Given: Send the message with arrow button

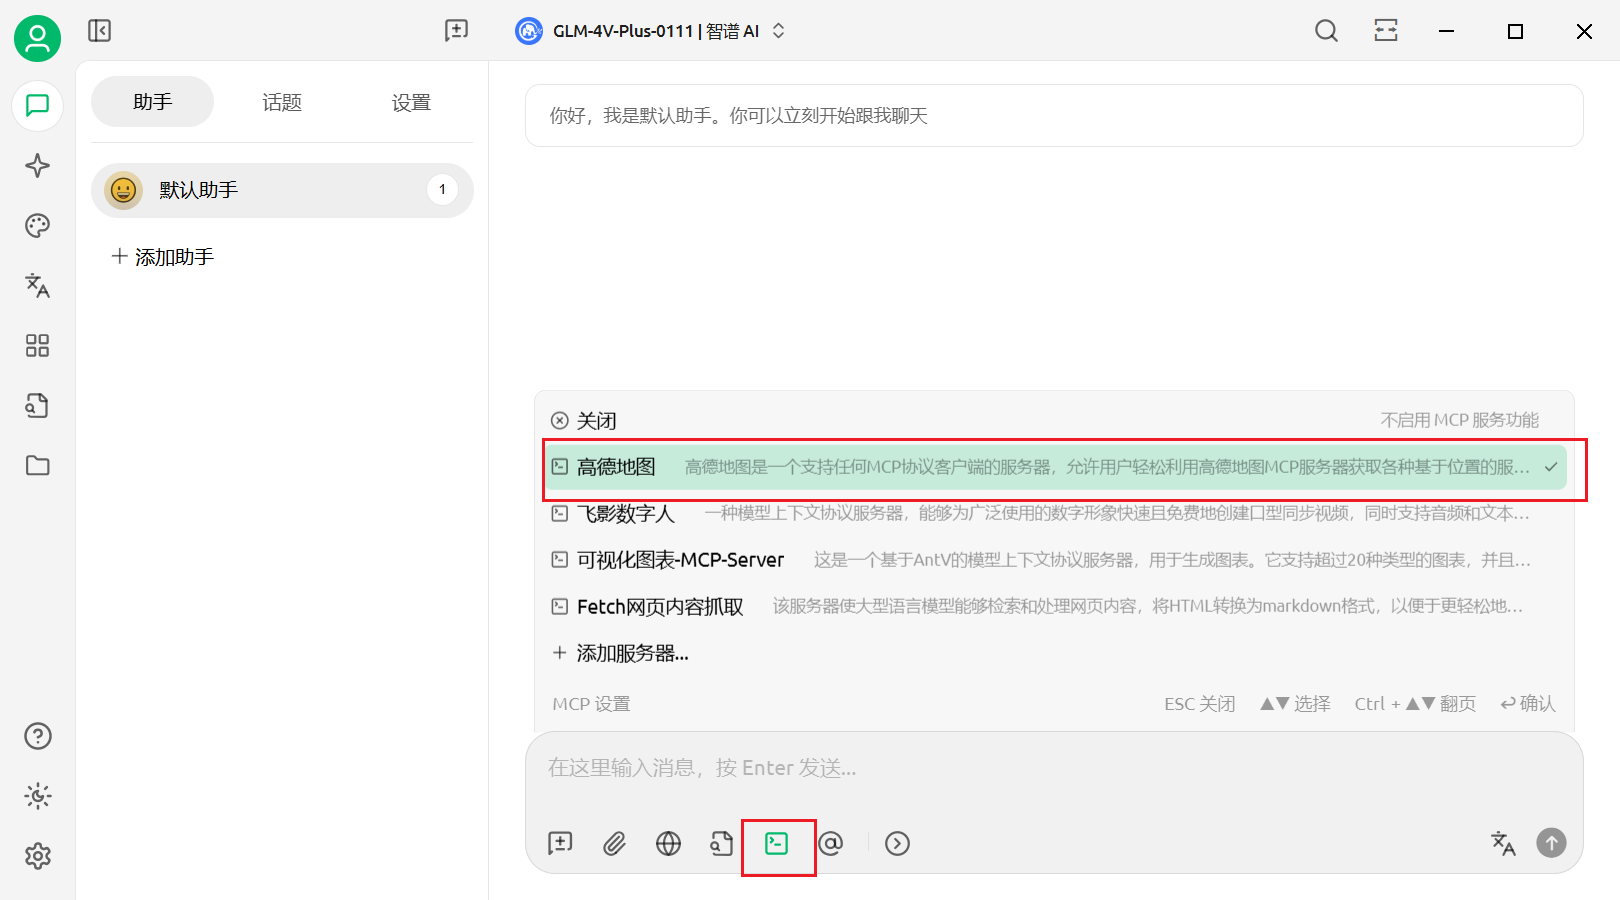Looking at the screenshot, I should [x=1551, y=843].
